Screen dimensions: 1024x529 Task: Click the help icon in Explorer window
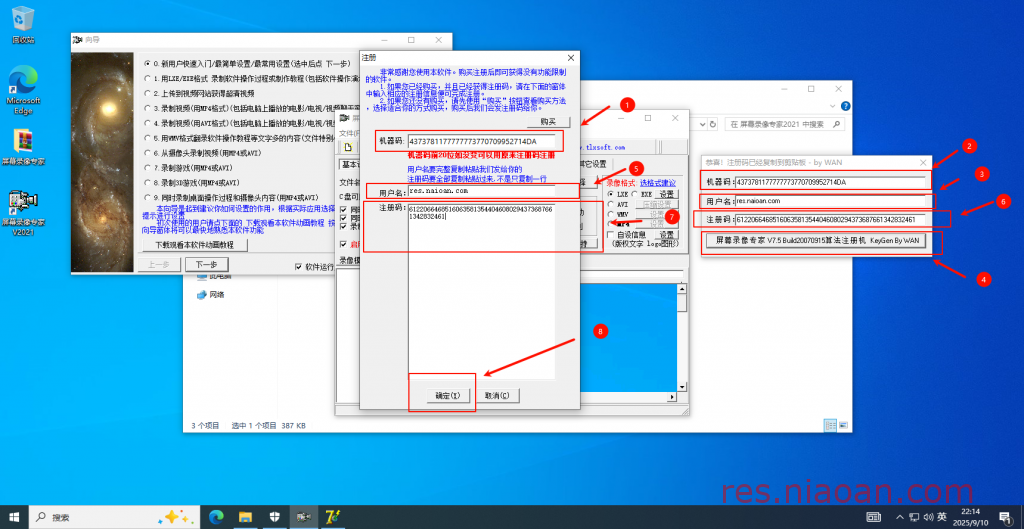845,106
